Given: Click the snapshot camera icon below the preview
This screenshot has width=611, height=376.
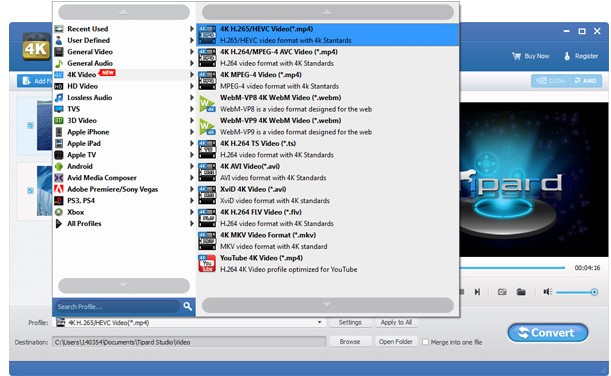Looking at the screenshot, I should pos(502,292).
